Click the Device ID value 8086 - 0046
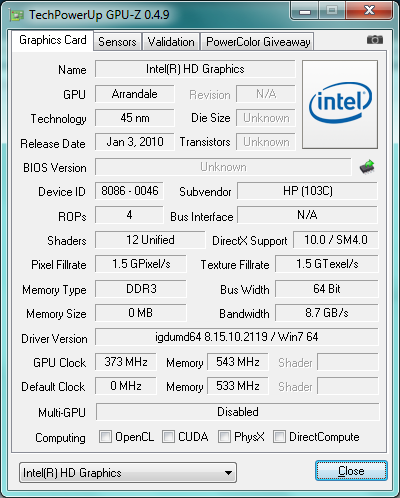 (129, 191)
